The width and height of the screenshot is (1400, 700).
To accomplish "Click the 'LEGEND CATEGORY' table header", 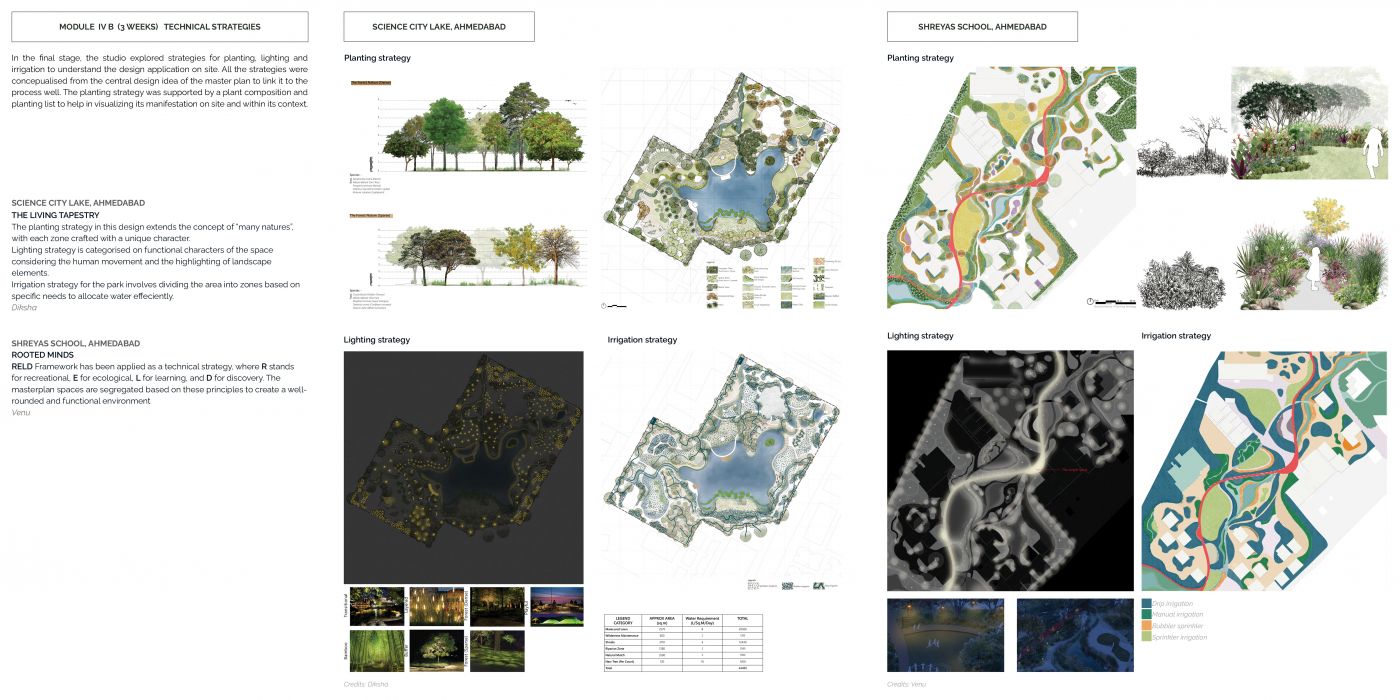I will pos(621,620).
